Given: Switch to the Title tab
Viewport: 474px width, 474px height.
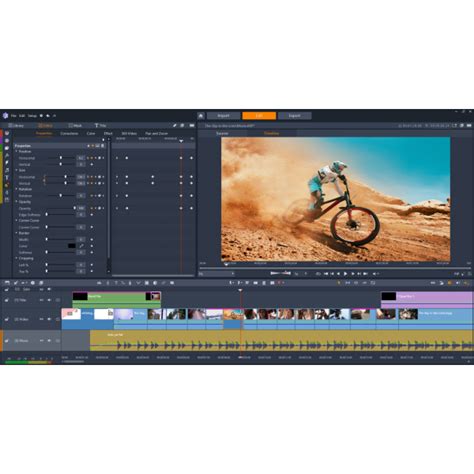Looking at the screenshot, I should pyautogui.click(x=100, y=125).
